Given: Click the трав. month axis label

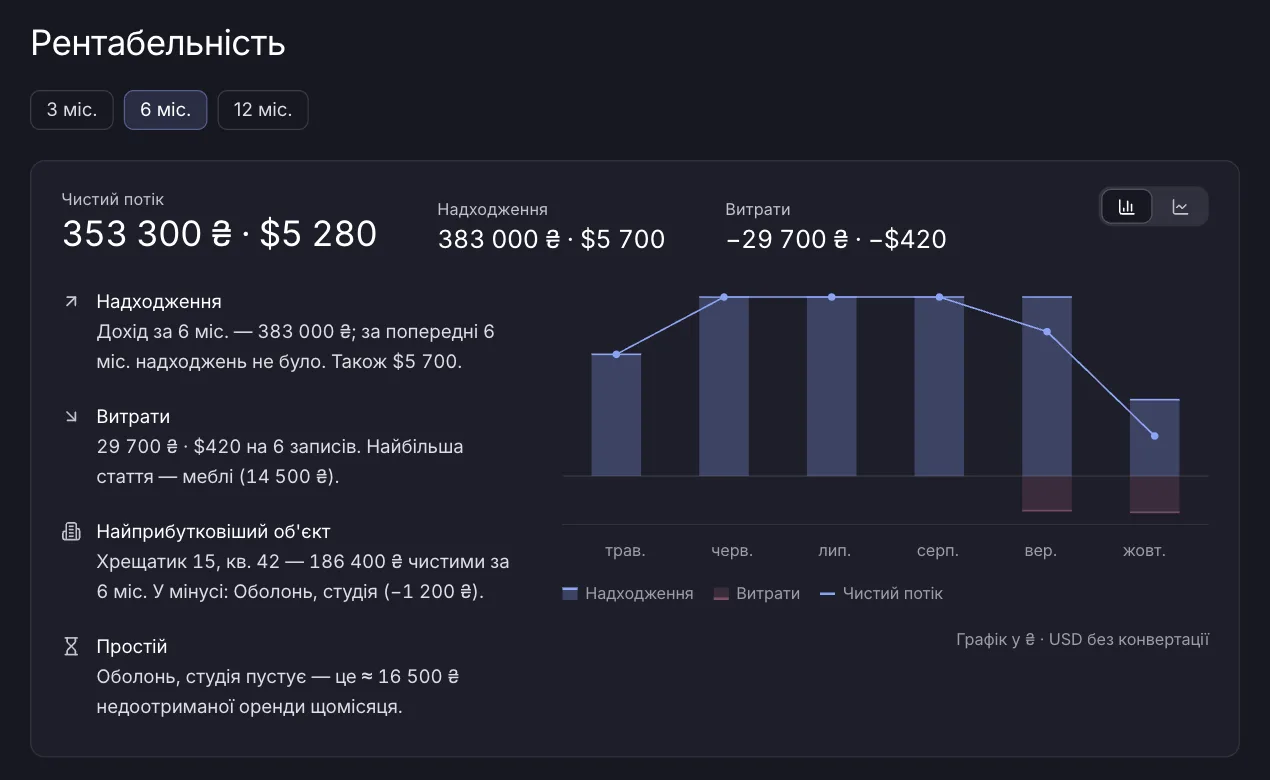Looking at the screenshot, I should [625, 551].
